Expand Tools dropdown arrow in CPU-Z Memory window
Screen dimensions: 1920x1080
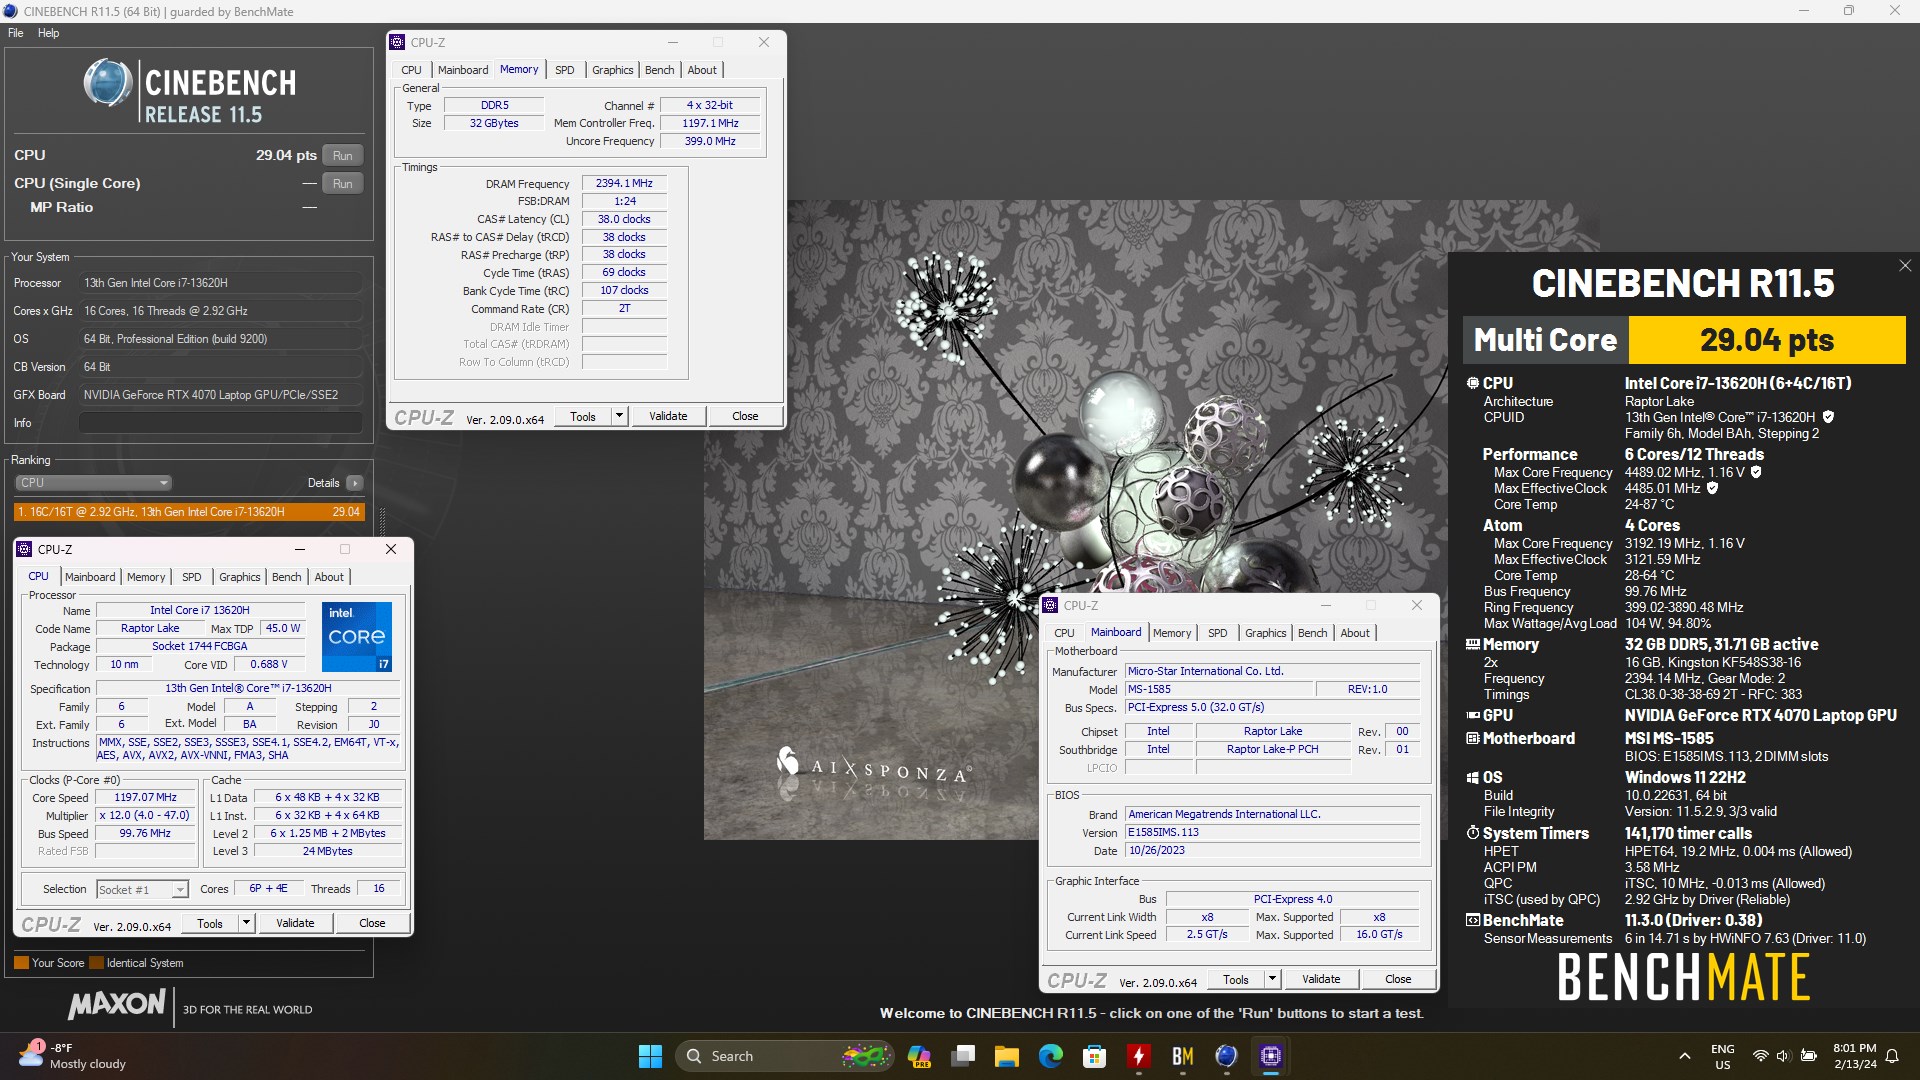pos(619,416)
